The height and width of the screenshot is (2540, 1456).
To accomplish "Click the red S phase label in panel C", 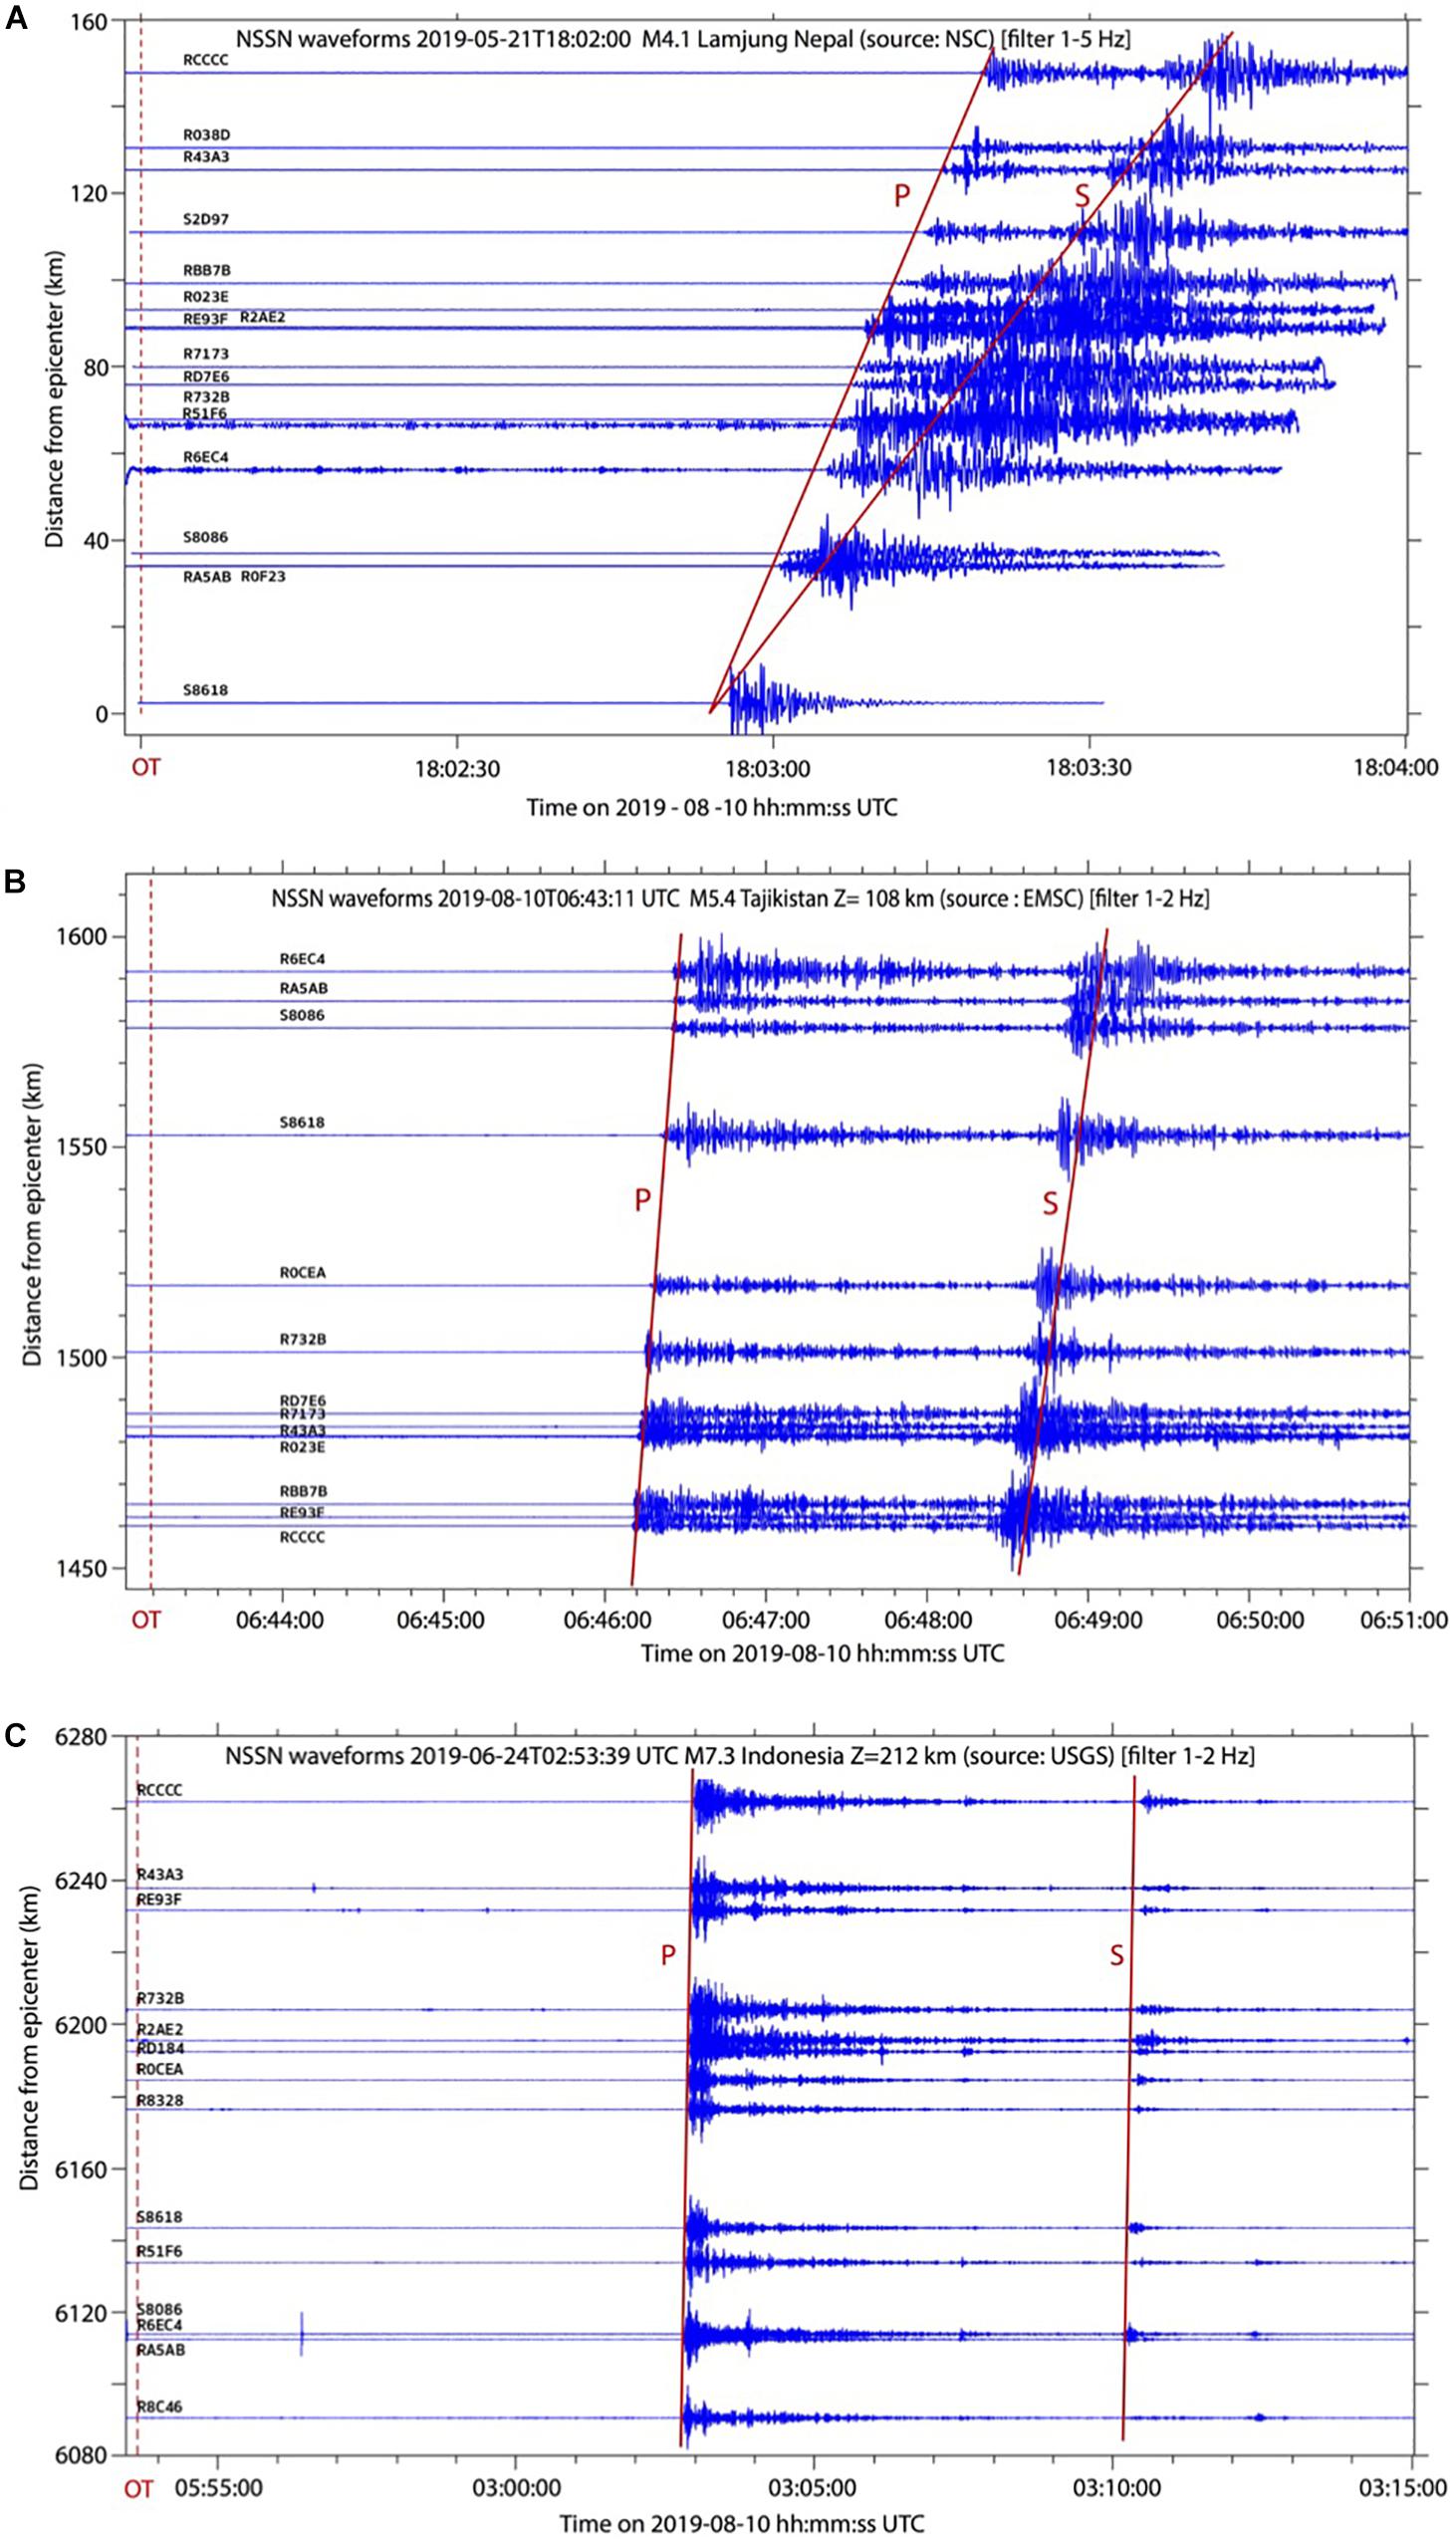I will [1117, 1956].
